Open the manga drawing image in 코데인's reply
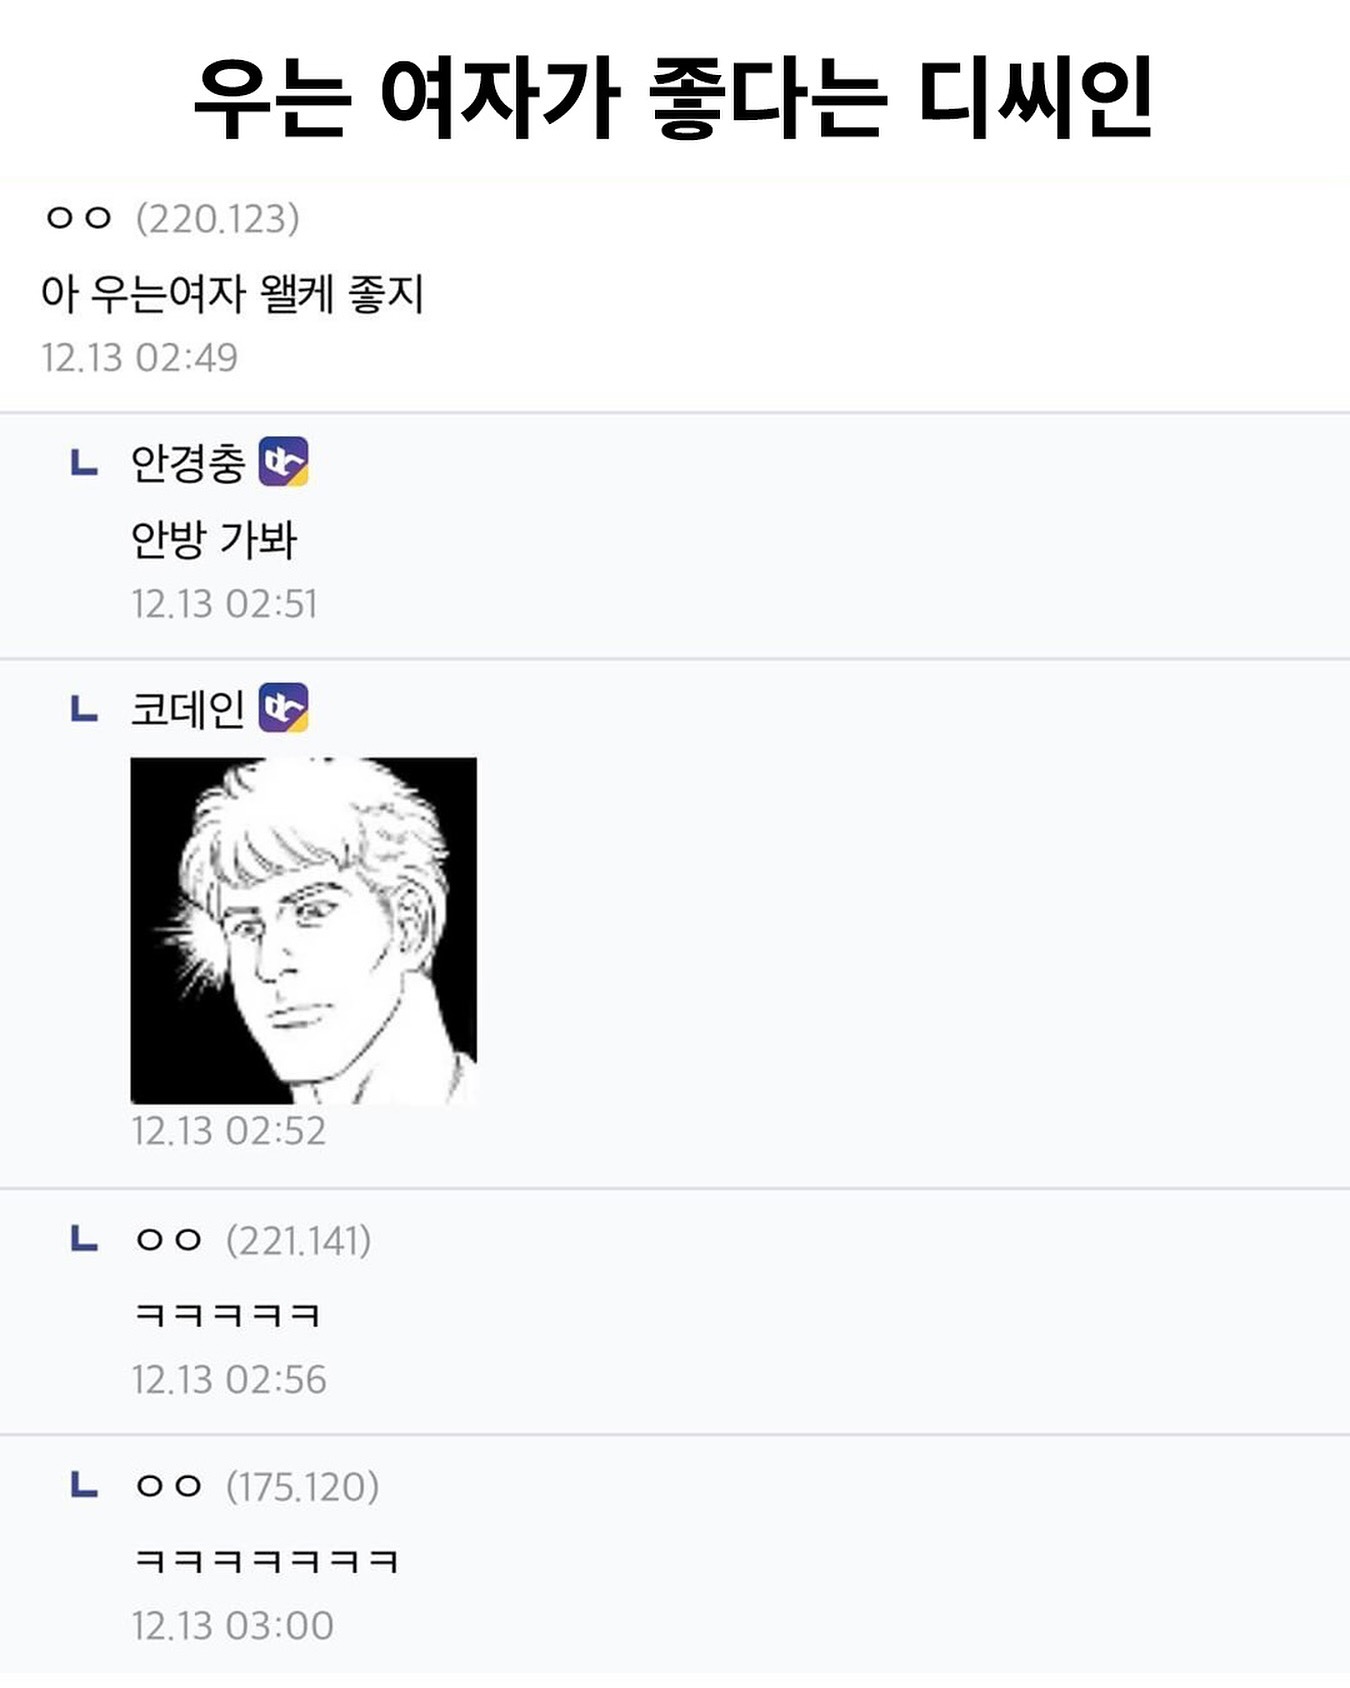The width and height of the screenshot is (1350, 1688). click(303, 930)
